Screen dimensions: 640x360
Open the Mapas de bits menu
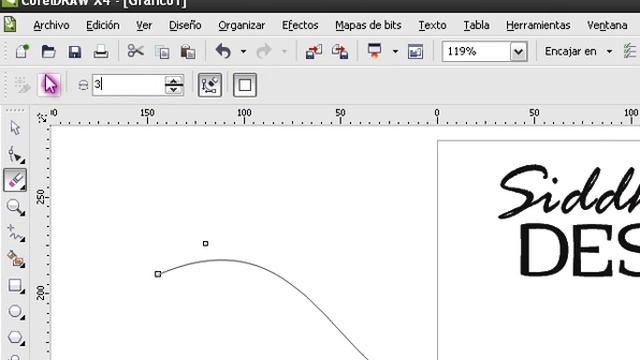point(368,25)
